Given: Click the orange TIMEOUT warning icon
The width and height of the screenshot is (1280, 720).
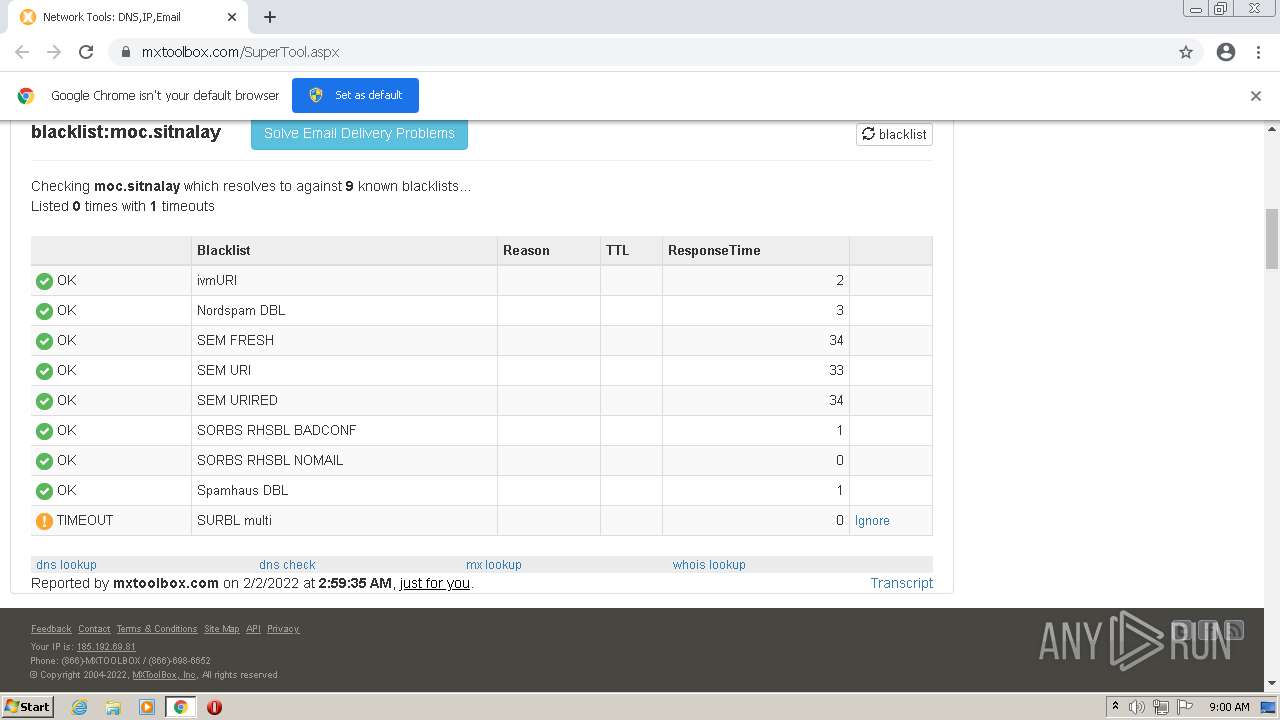Looking at the screenshot, I should click(44, 521).
